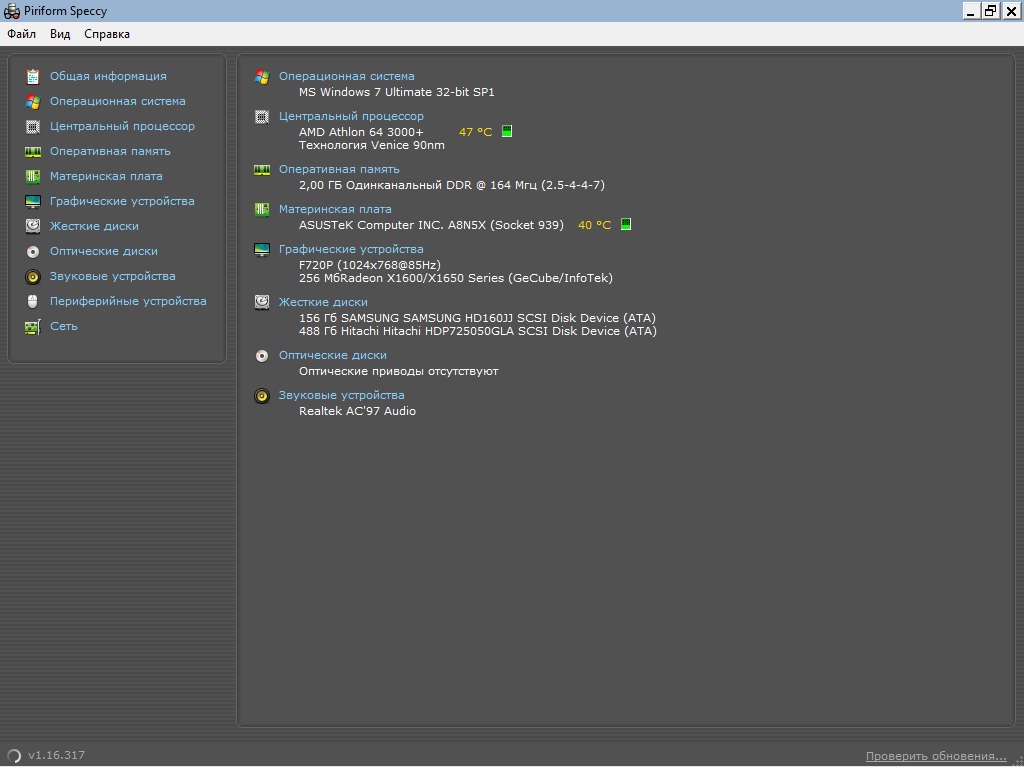This screenshot has height=768, width=1024.
Task: Open Сеть sidebar section
Action: tap(64, 326)
